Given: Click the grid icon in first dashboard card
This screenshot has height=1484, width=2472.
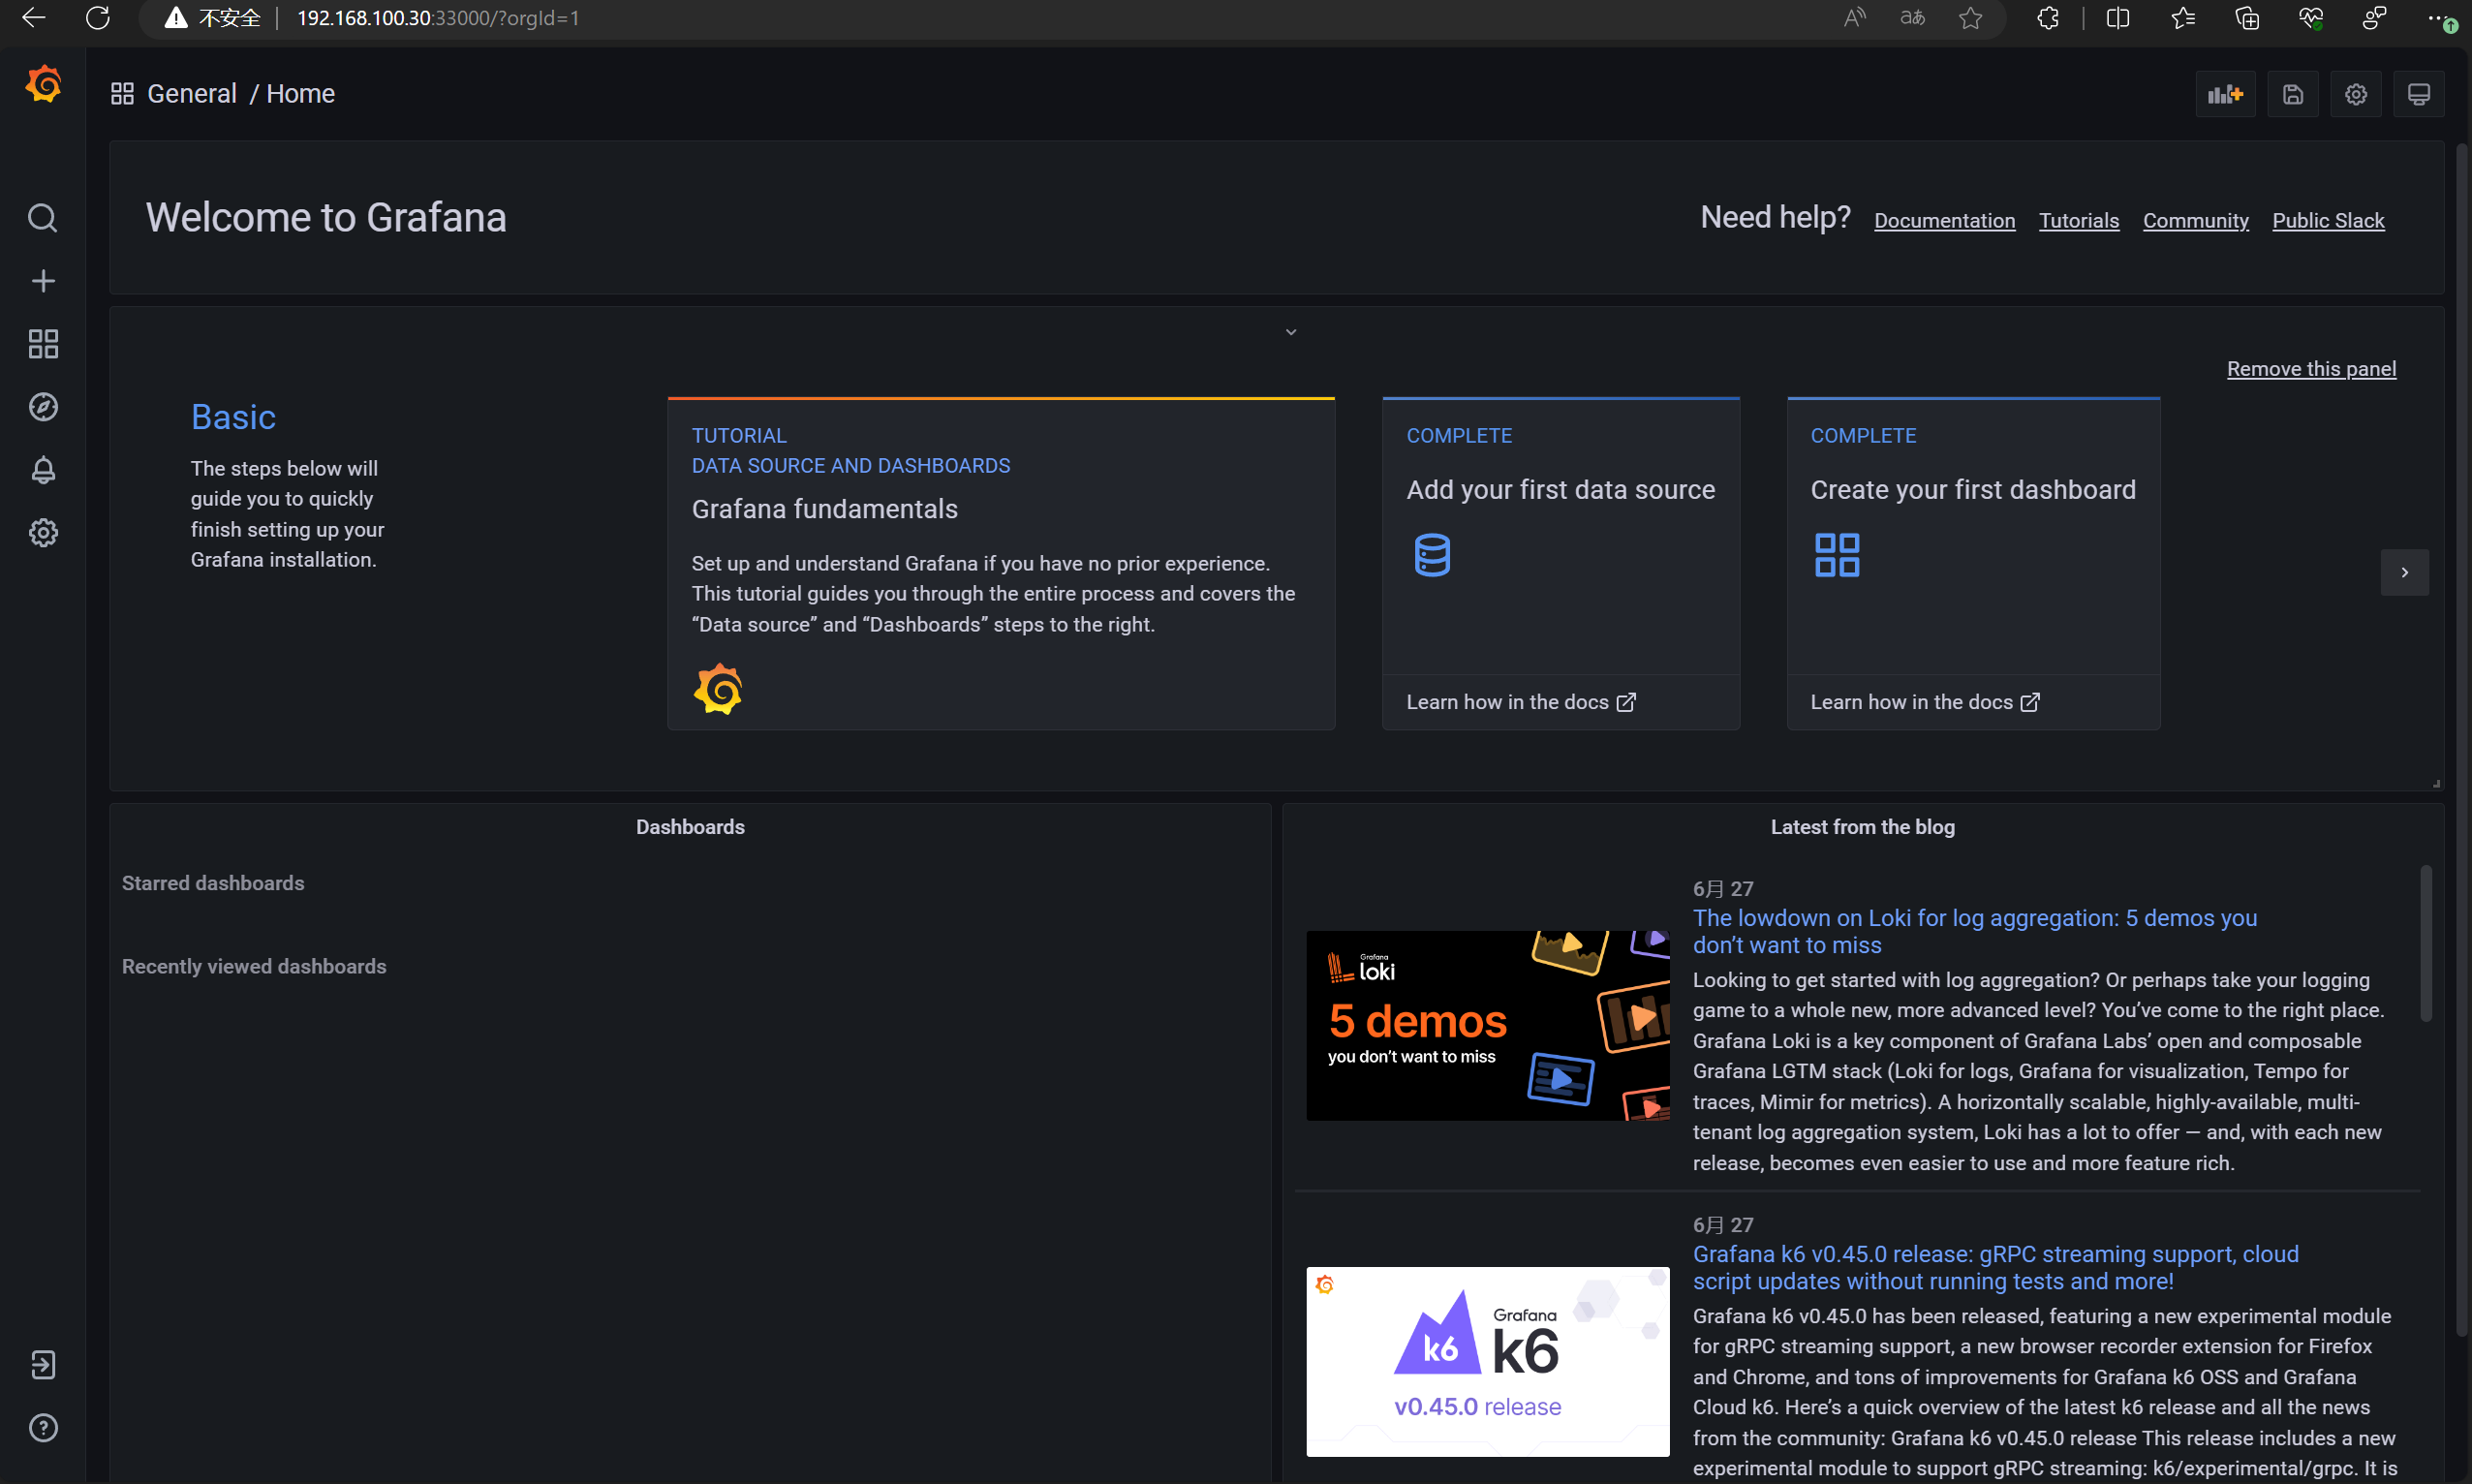Looking at the screenshot, I should point(1837,555).
